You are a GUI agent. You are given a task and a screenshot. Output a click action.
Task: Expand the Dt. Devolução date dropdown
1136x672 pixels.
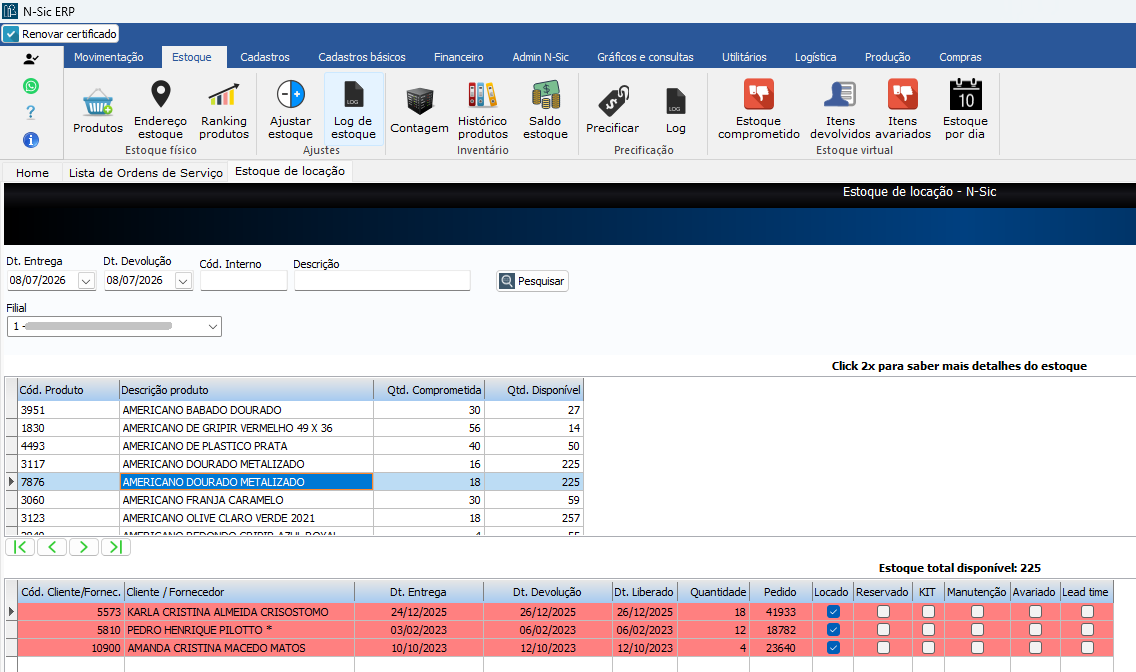tap(183, 281)
